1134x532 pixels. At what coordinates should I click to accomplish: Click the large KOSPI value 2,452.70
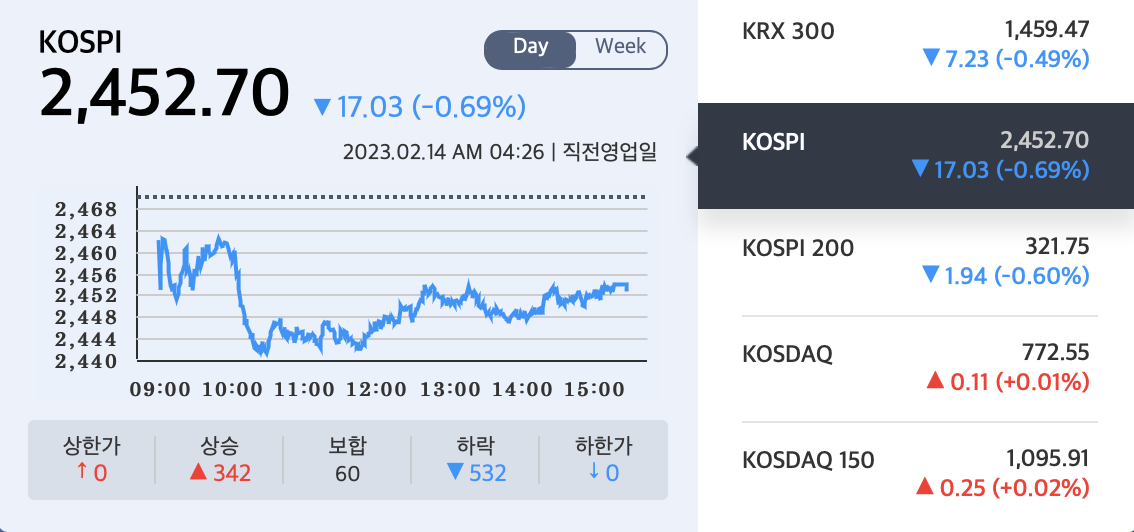click(164, 91)
